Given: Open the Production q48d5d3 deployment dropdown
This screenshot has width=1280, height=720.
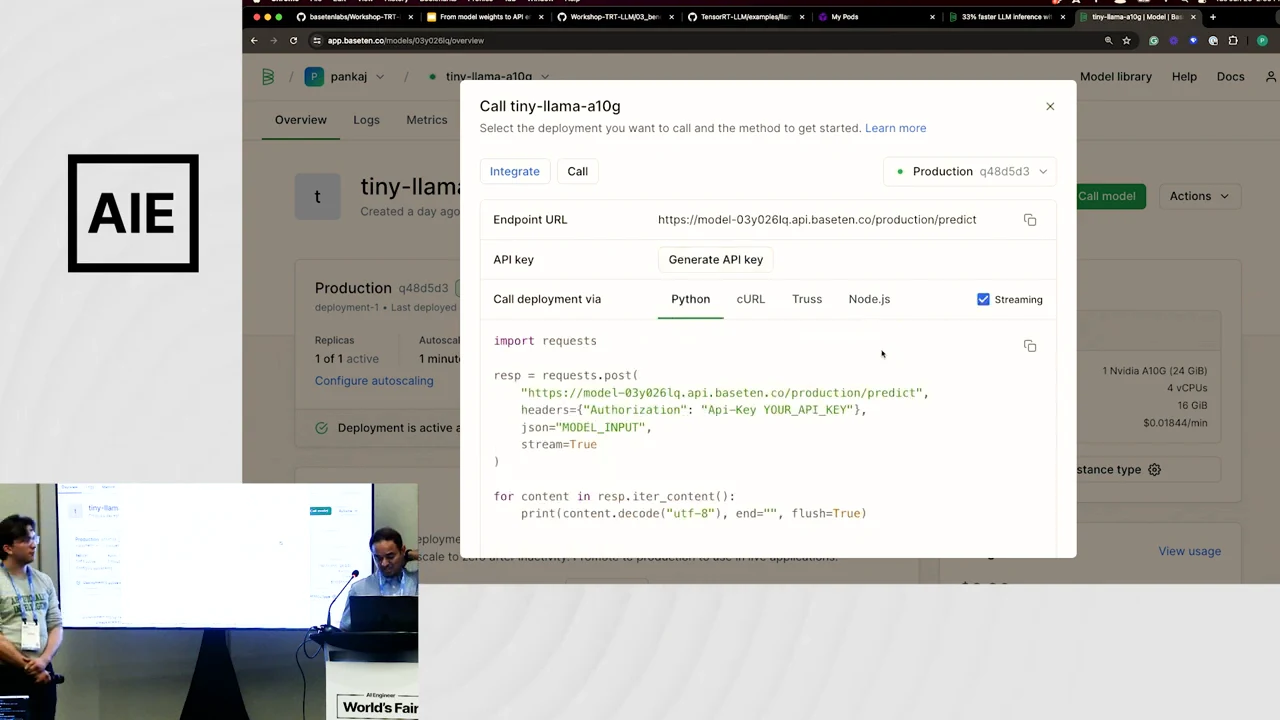Looking at the screenshot, I should [970, 171].
